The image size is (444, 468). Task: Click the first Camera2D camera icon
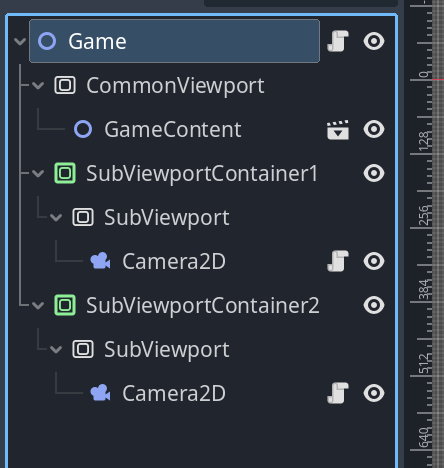pyautogui.click(x=100, y=261)
